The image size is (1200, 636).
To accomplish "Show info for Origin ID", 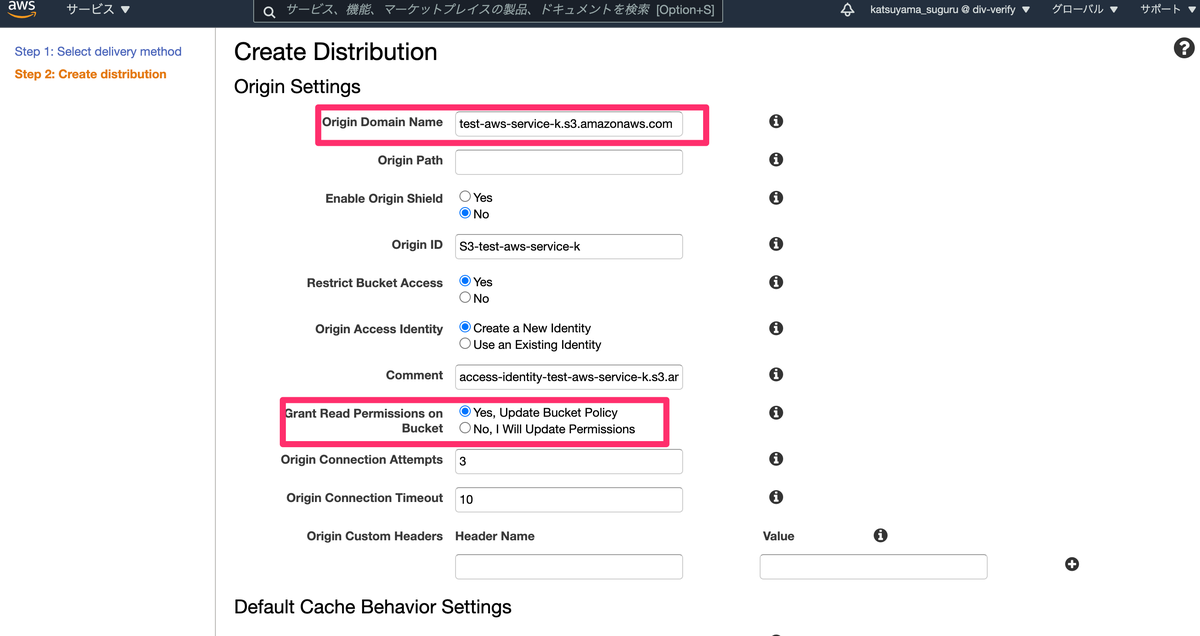I will (x=775, y=243).
